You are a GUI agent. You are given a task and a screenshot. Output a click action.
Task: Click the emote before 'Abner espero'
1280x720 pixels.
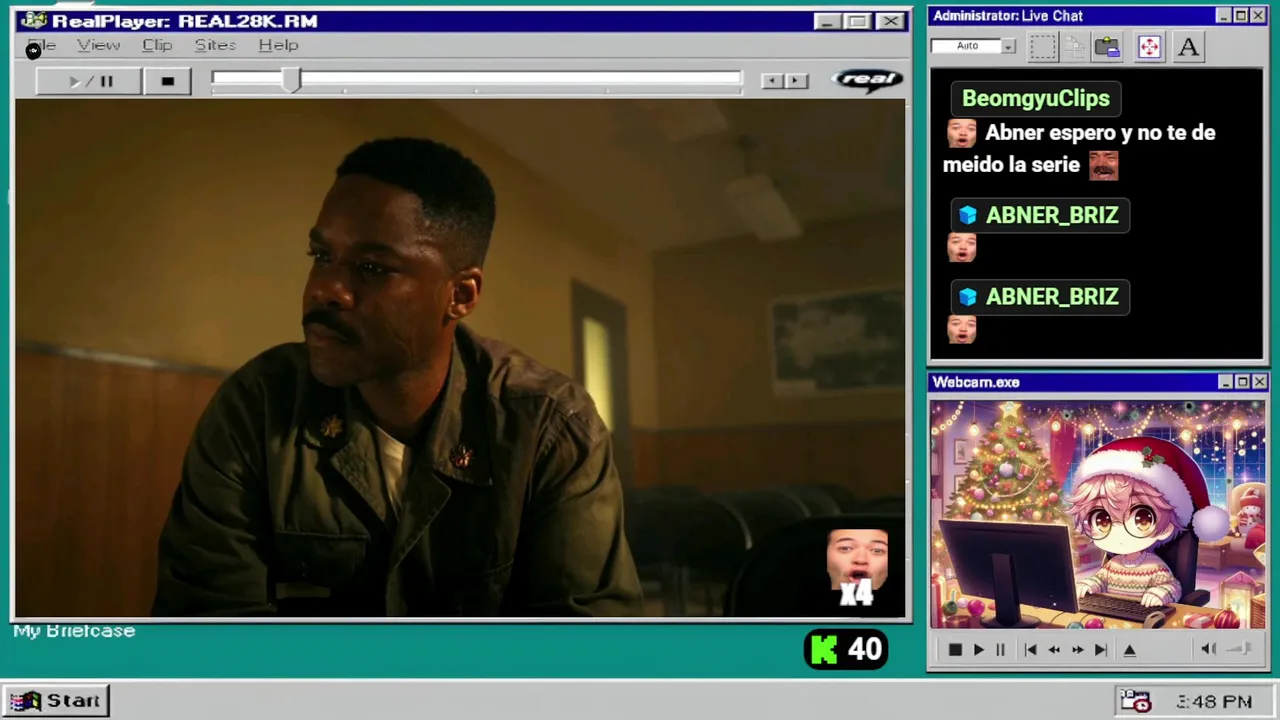point(961,134)
